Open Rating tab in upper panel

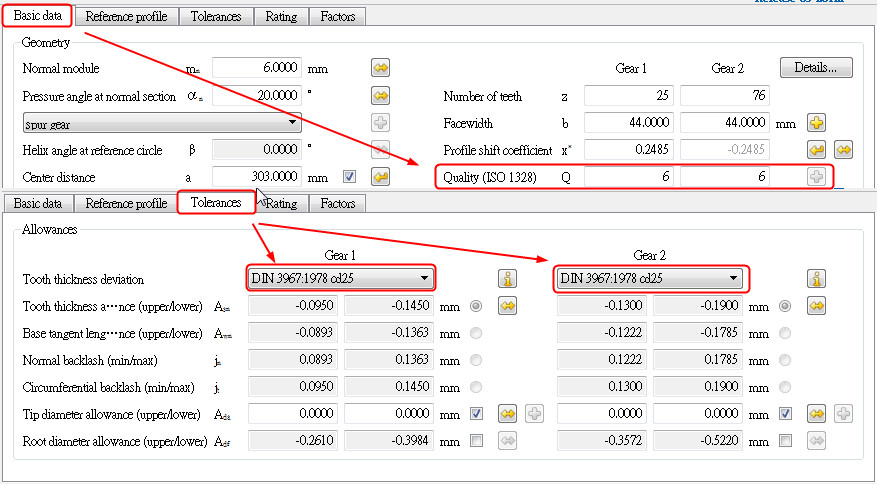(x=281, y=16)
